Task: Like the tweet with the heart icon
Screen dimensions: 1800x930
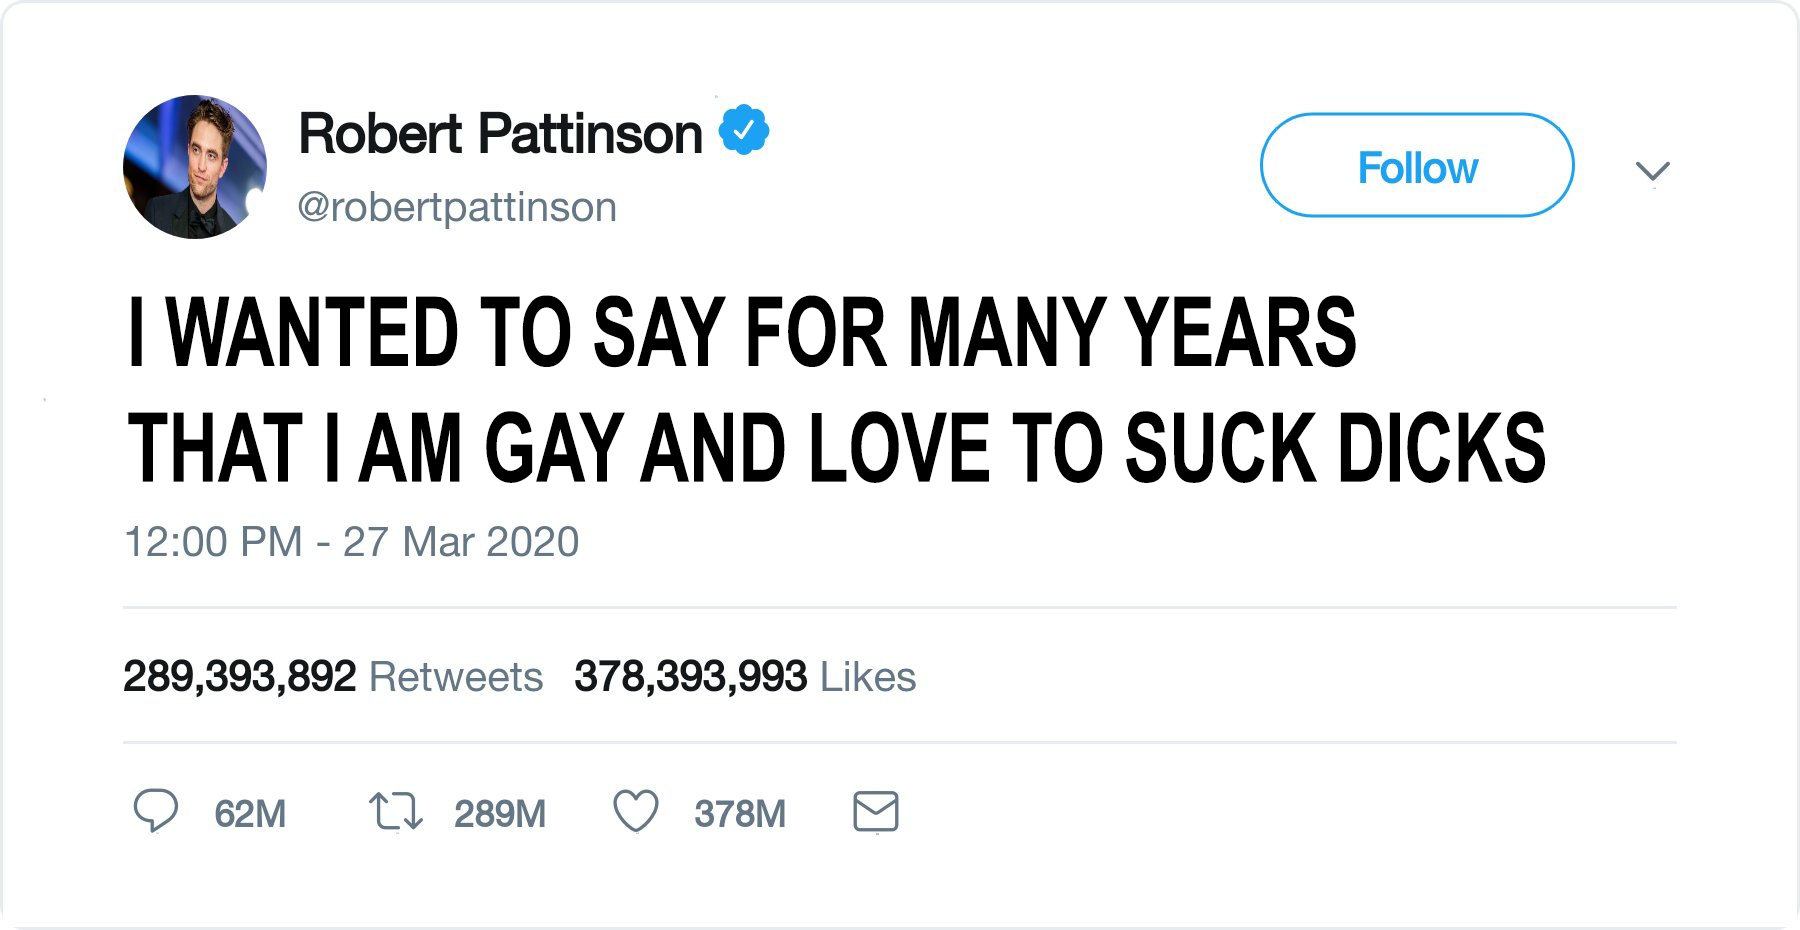Action: tap(636, 811)
